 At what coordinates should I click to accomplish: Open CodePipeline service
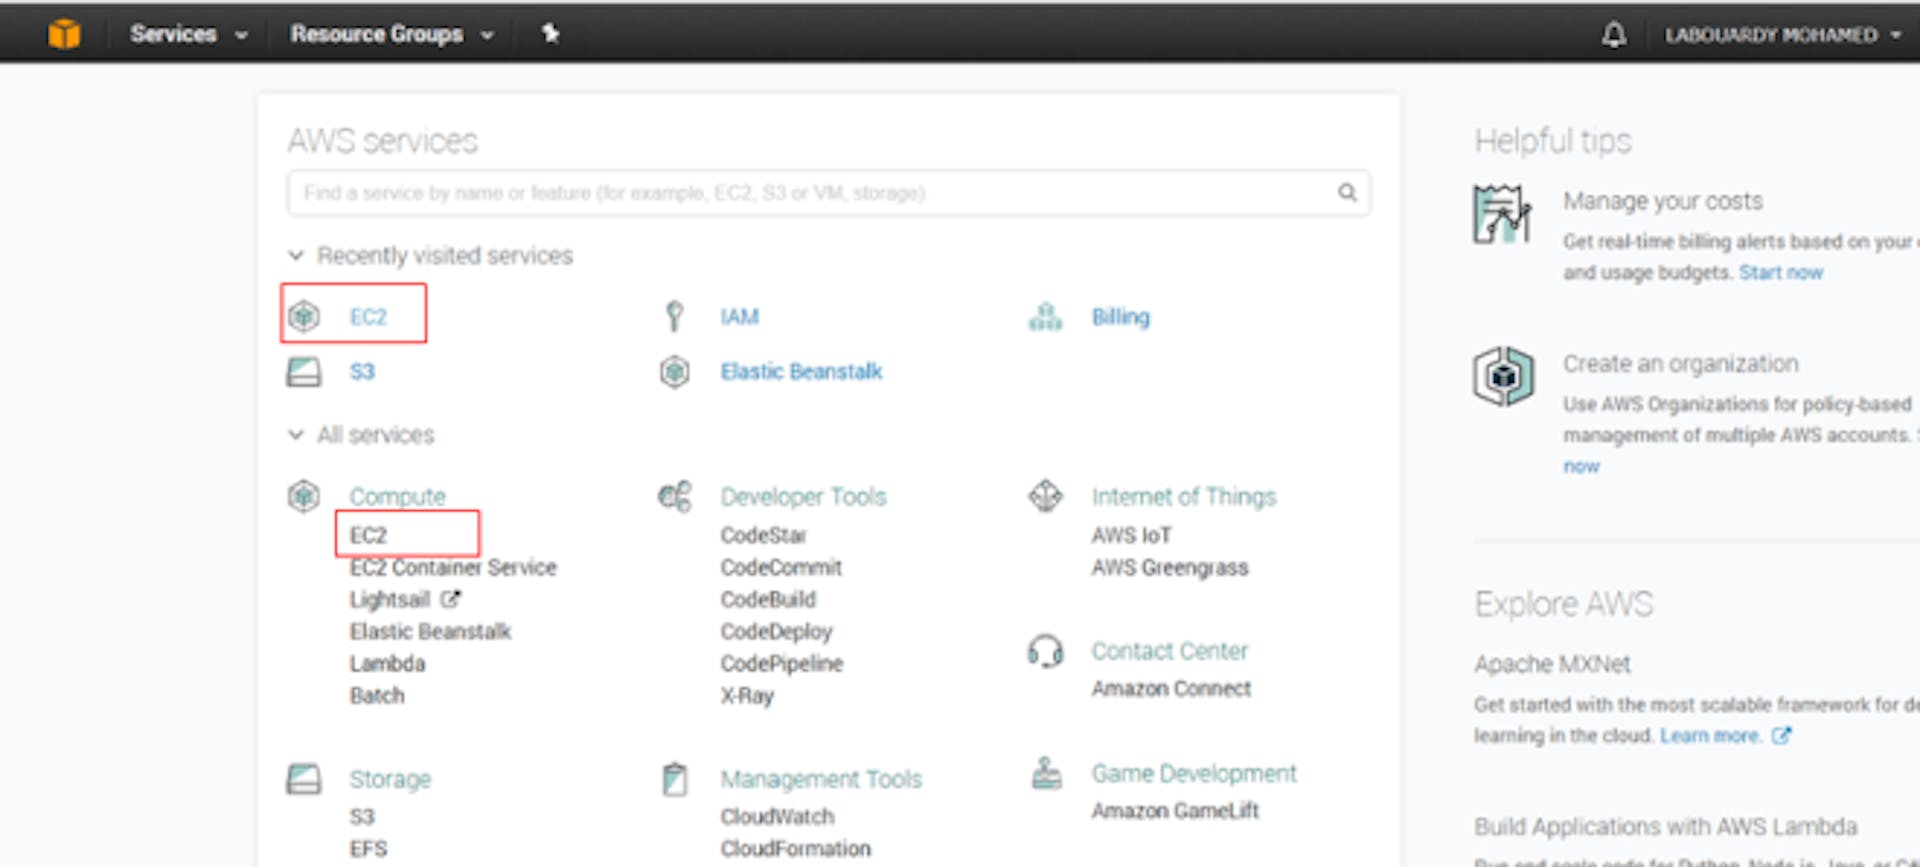pyautogui.click(x=782, y=663)
